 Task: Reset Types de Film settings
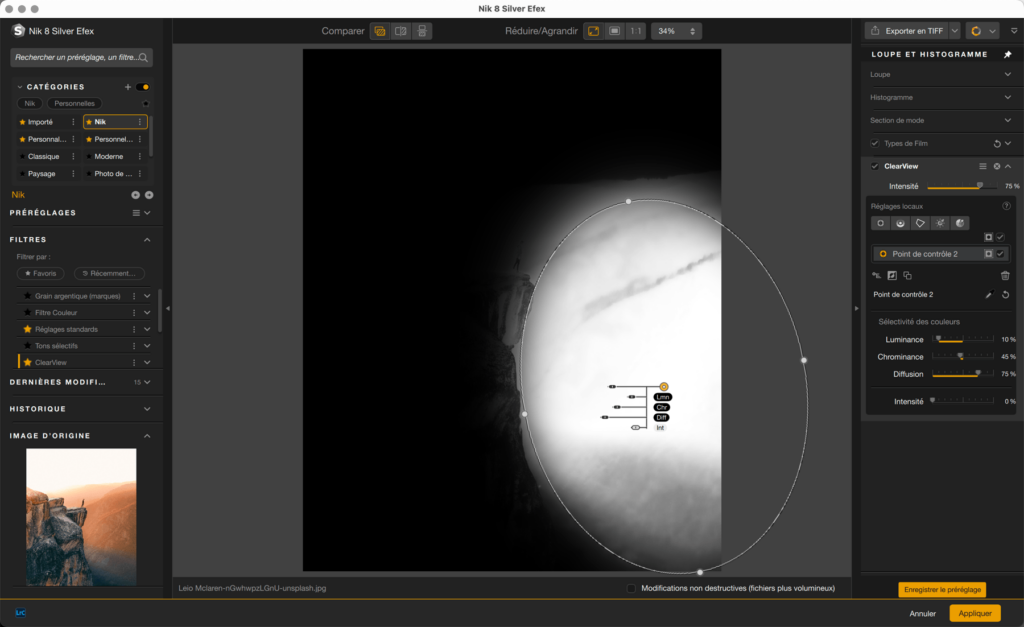click(997, 144)
